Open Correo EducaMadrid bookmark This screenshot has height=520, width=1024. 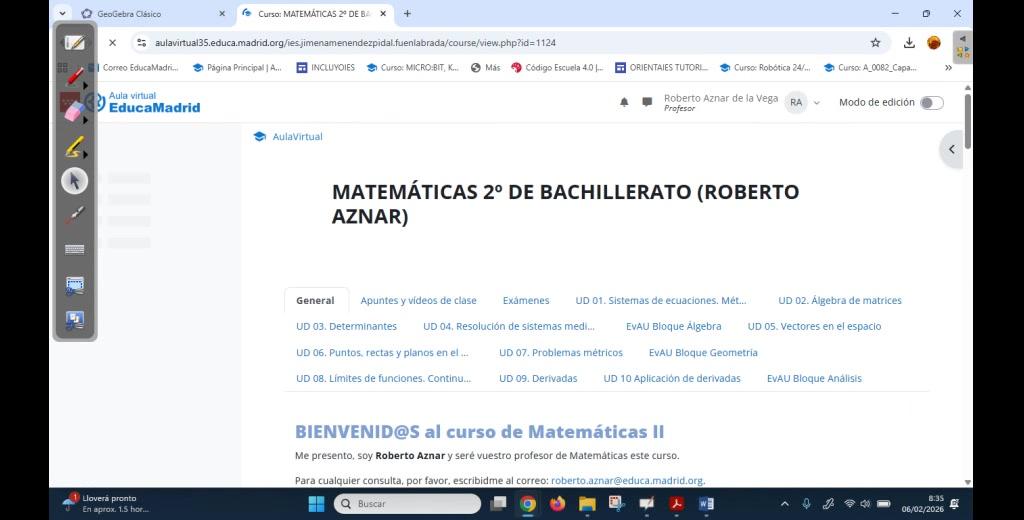tap(135, 67)
